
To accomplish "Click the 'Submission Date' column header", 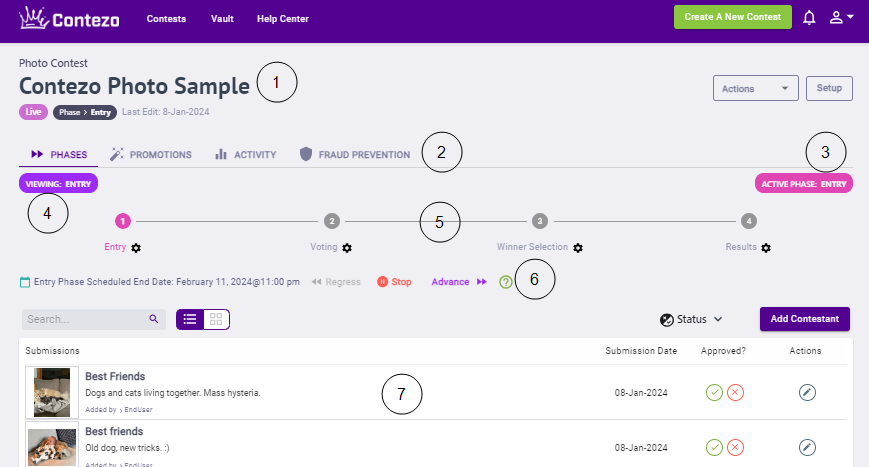I will (x=641, y=351).
